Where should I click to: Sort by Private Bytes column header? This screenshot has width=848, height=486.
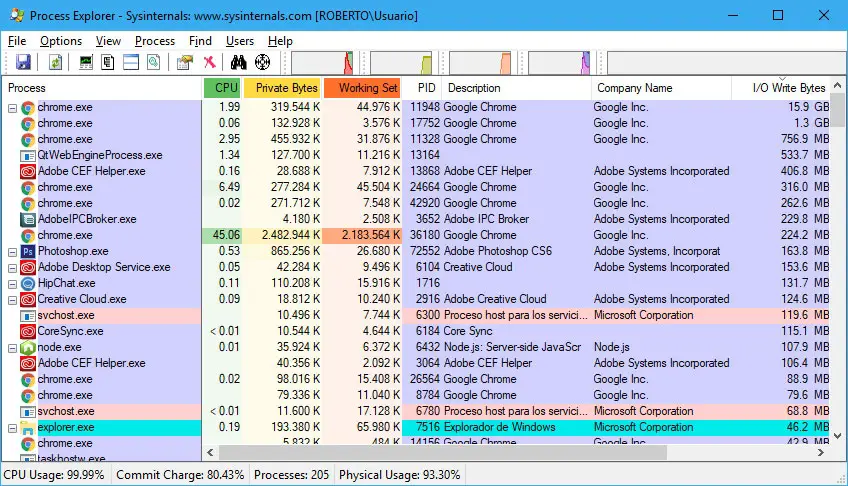coord(282,88)
